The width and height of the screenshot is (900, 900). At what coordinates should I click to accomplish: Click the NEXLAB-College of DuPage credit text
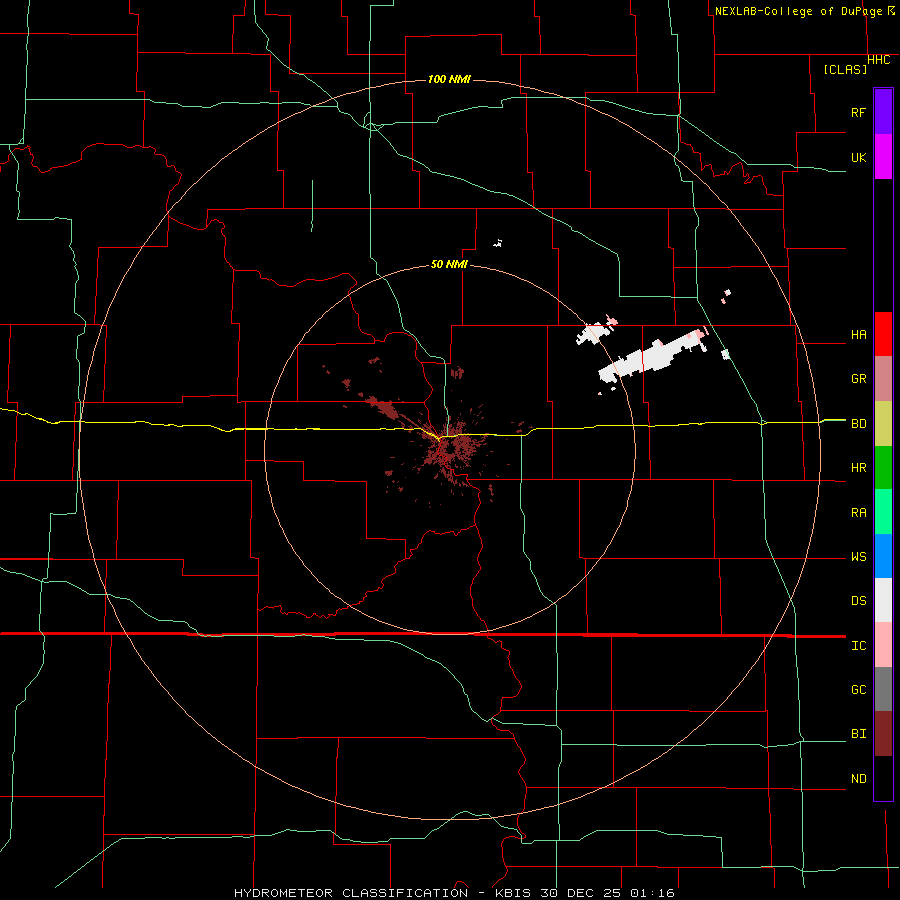click(x=798, y=11)
